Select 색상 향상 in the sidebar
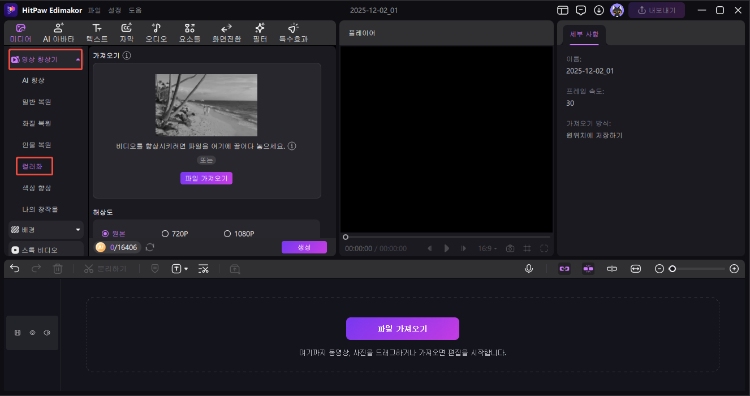This screenshot has width=750, height=396. (x=36, y=188)
